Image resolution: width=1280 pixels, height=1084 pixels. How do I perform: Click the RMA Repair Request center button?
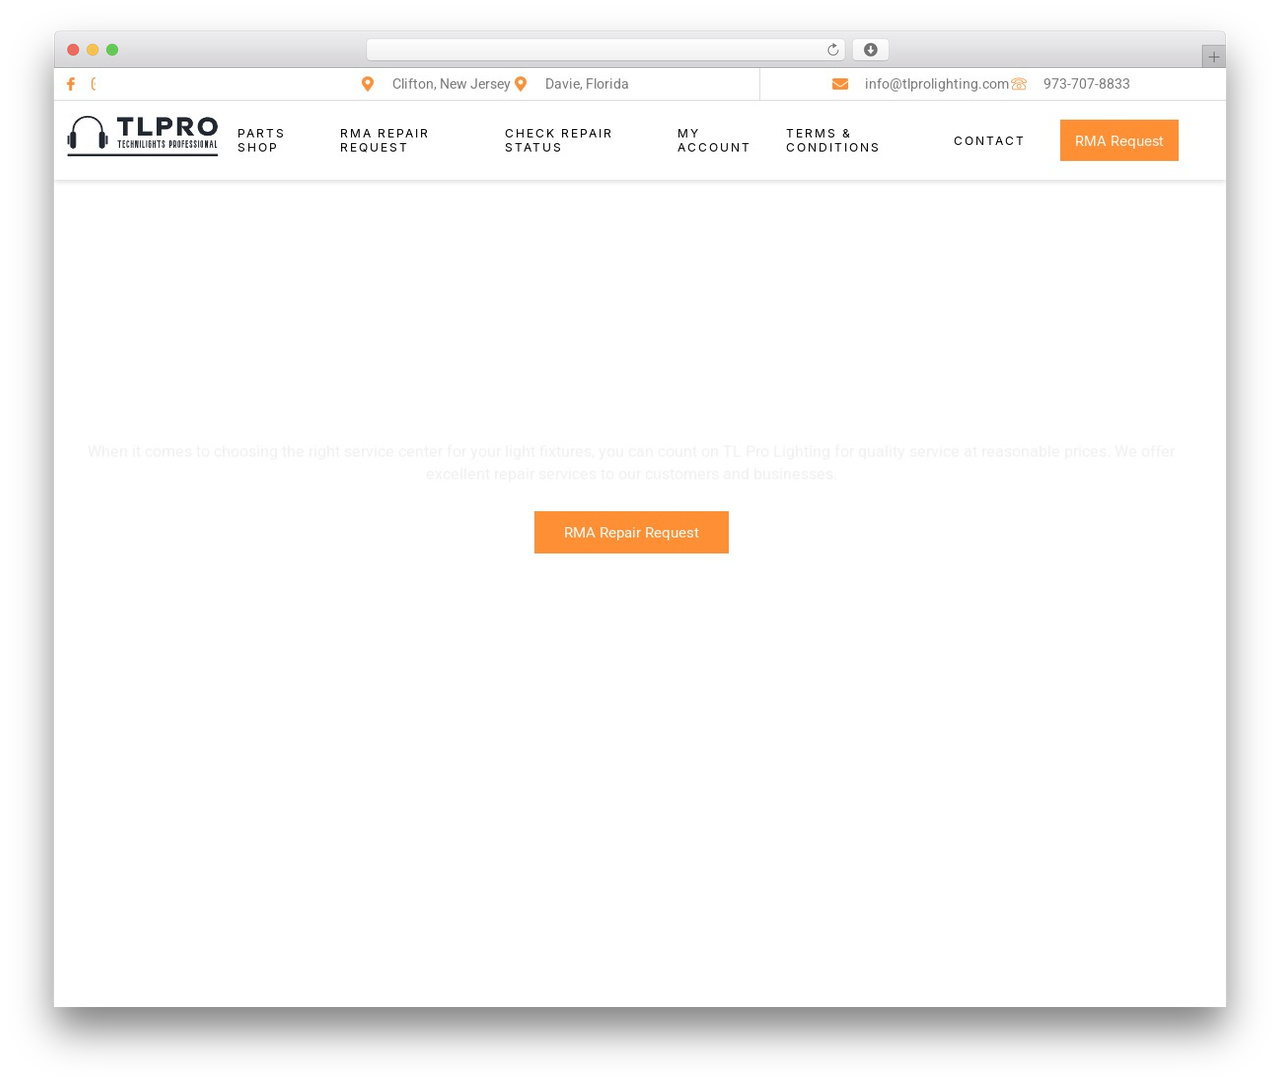[x=631, y=532]
